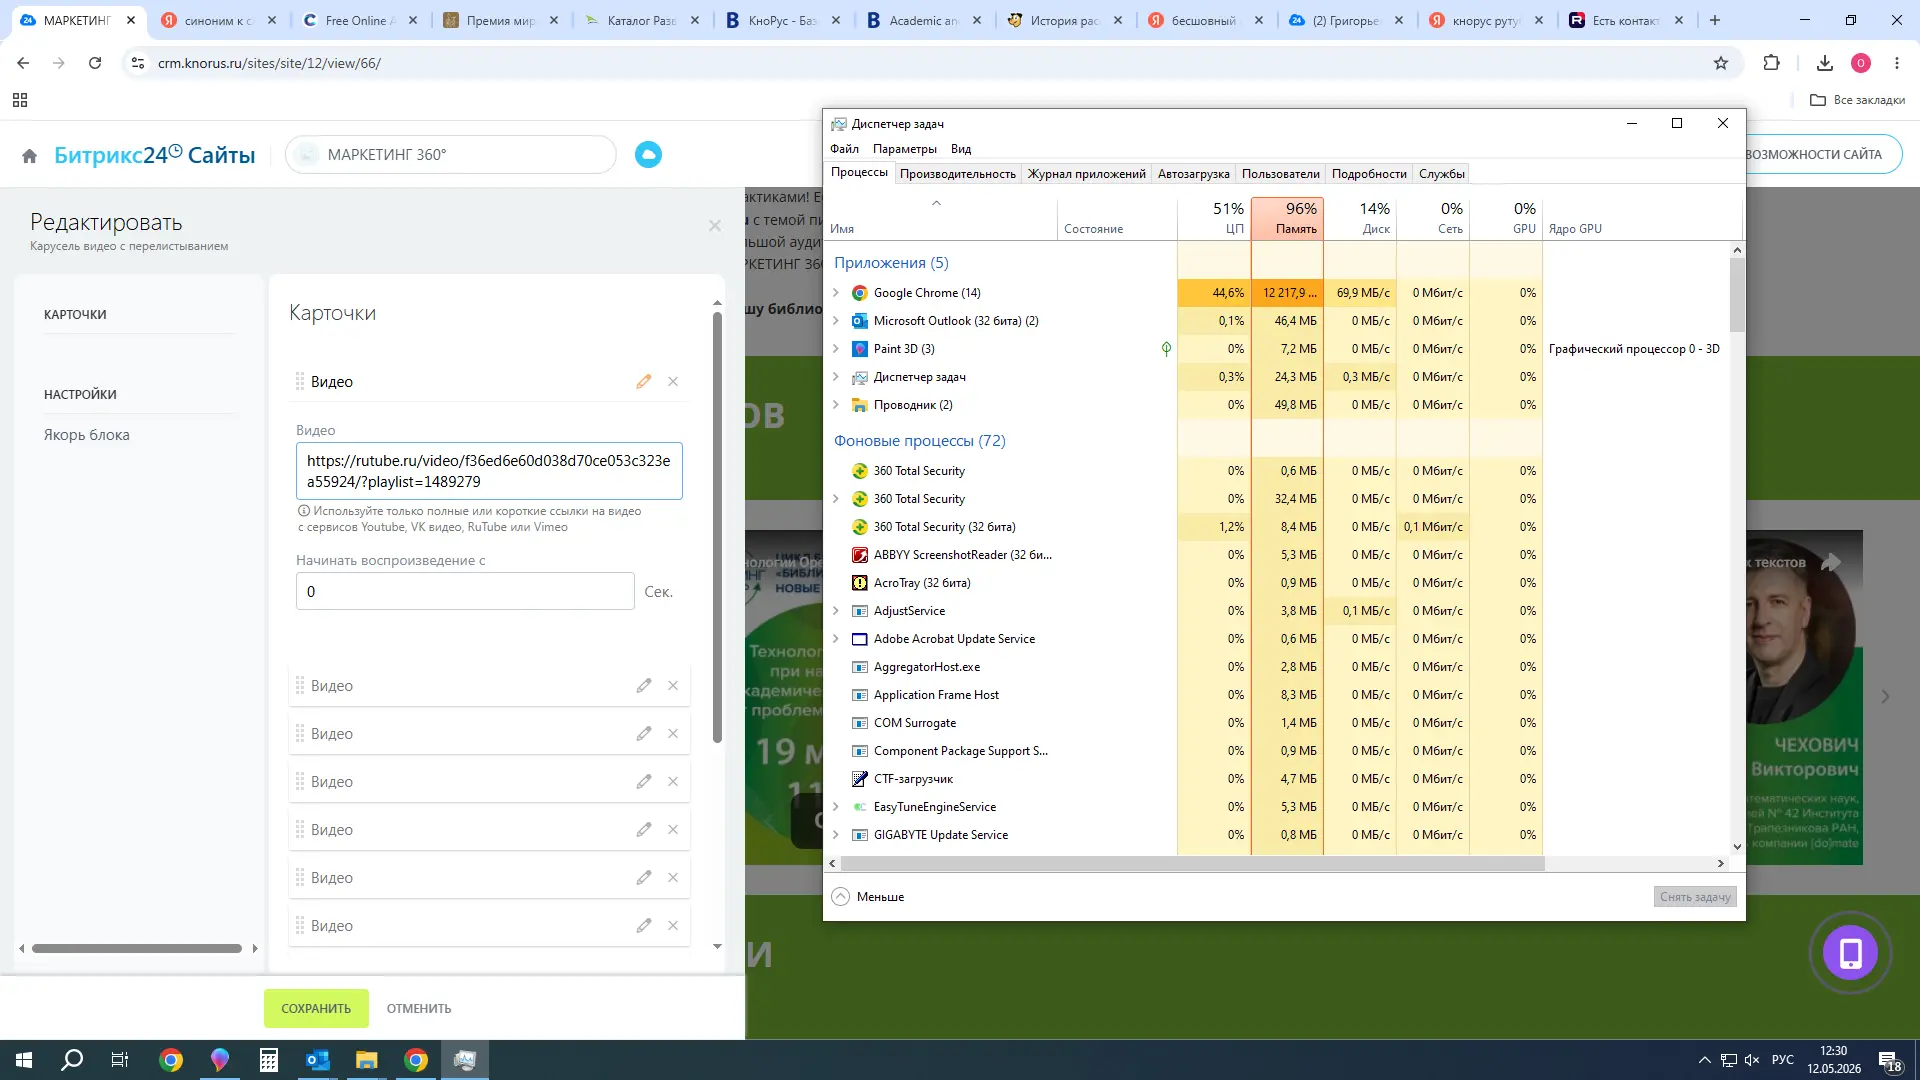Open the Вид menu in Task Manager
The height and width of the screenshot is (1080, 1920).
[x=961, y=149]
